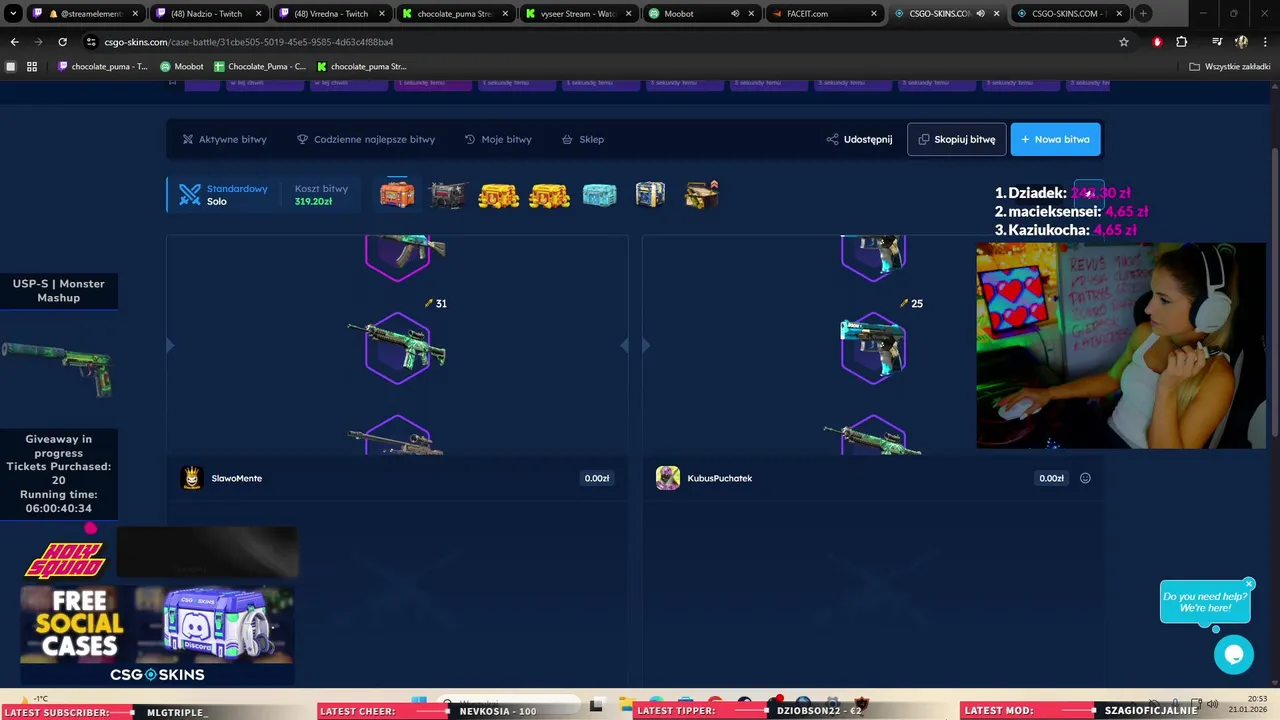The width and height of the screenshot is (1280, 720).
Task: Open the Aktywne bitwy section
Action: tap(224, 139)
